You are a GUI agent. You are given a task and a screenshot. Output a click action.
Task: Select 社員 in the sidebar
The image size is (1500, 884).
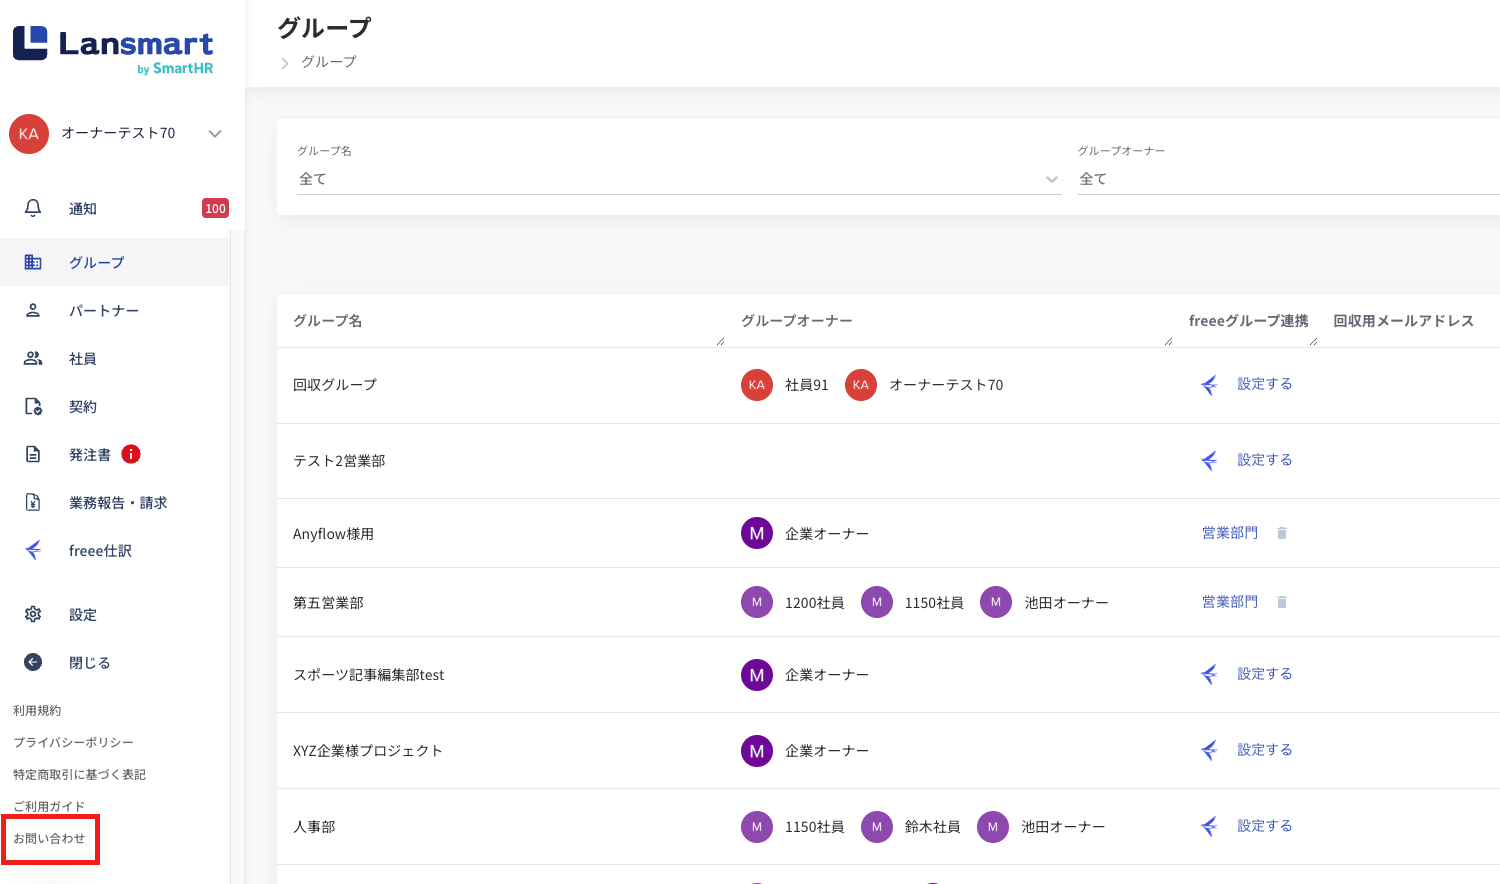(82, 358)
